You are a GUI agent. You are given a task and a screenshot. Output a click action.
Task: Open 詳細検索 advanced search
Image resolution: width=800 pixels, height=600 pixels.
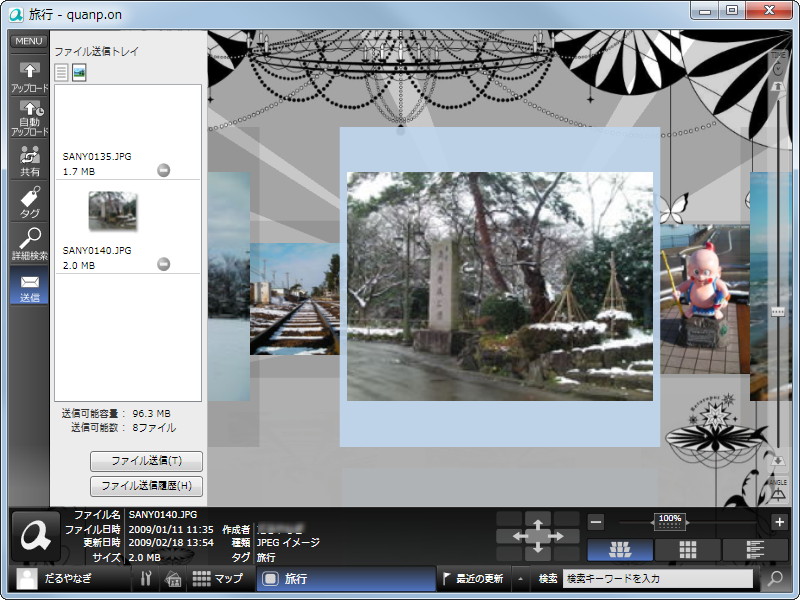(30, 244)
